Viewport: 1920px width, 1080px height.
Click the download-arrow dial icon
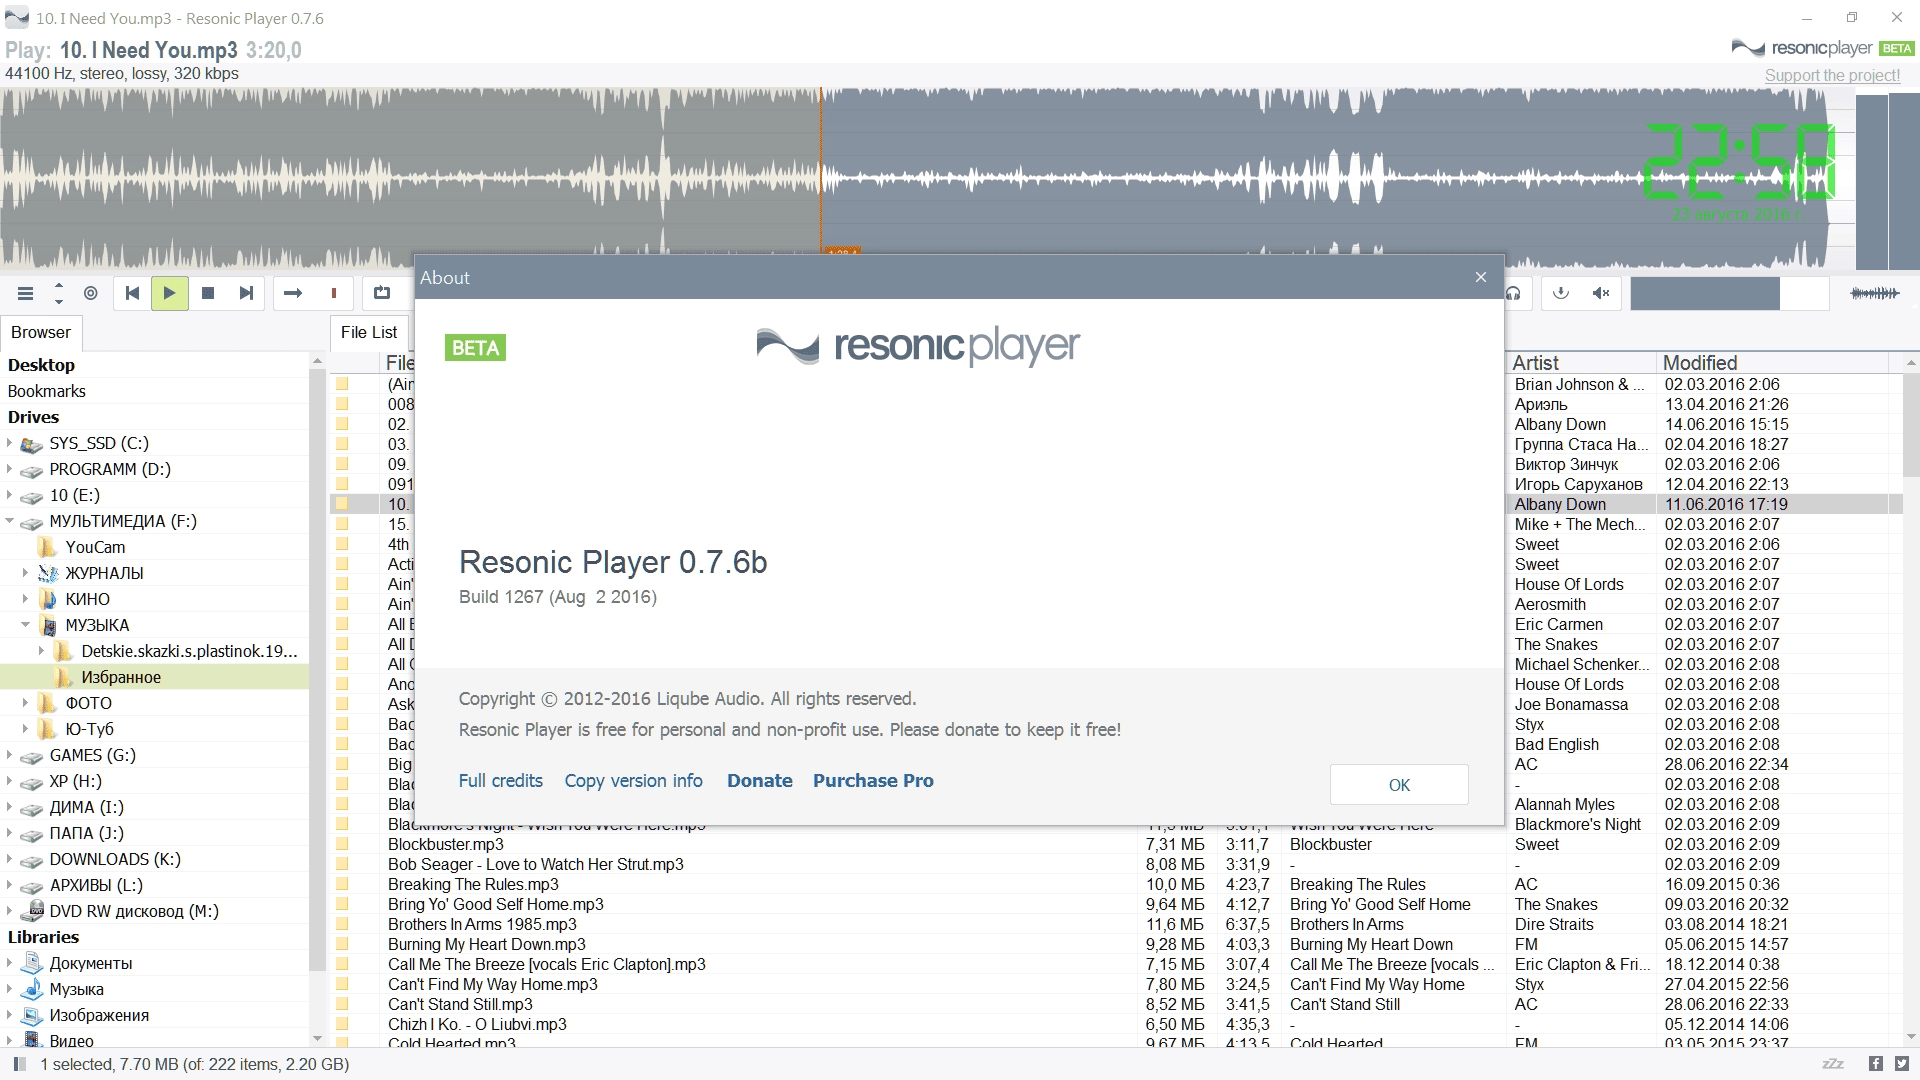click(x=1561, y=293)
